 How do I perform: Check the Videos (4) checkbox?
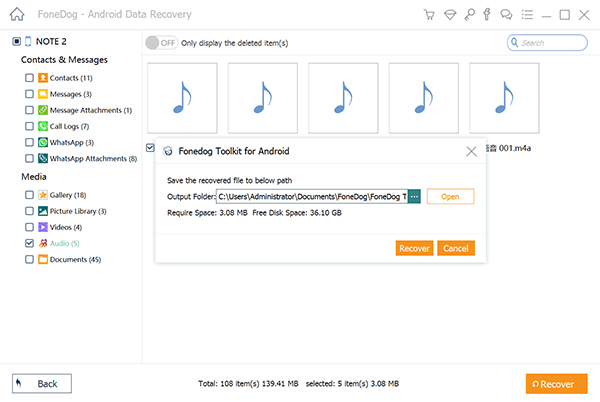pyautogui.click(x=29, y=227)
